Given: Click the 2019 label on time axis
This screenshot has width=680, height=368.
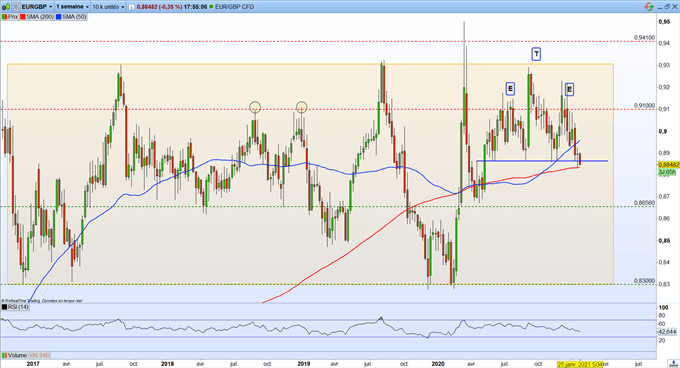Looking at the screenshot, I should click(304, 364).
